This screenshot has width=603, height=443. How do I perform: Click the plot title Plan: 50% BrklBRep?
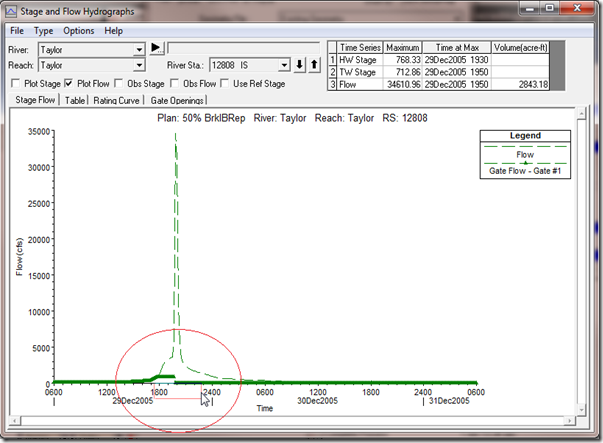[201, 118]
